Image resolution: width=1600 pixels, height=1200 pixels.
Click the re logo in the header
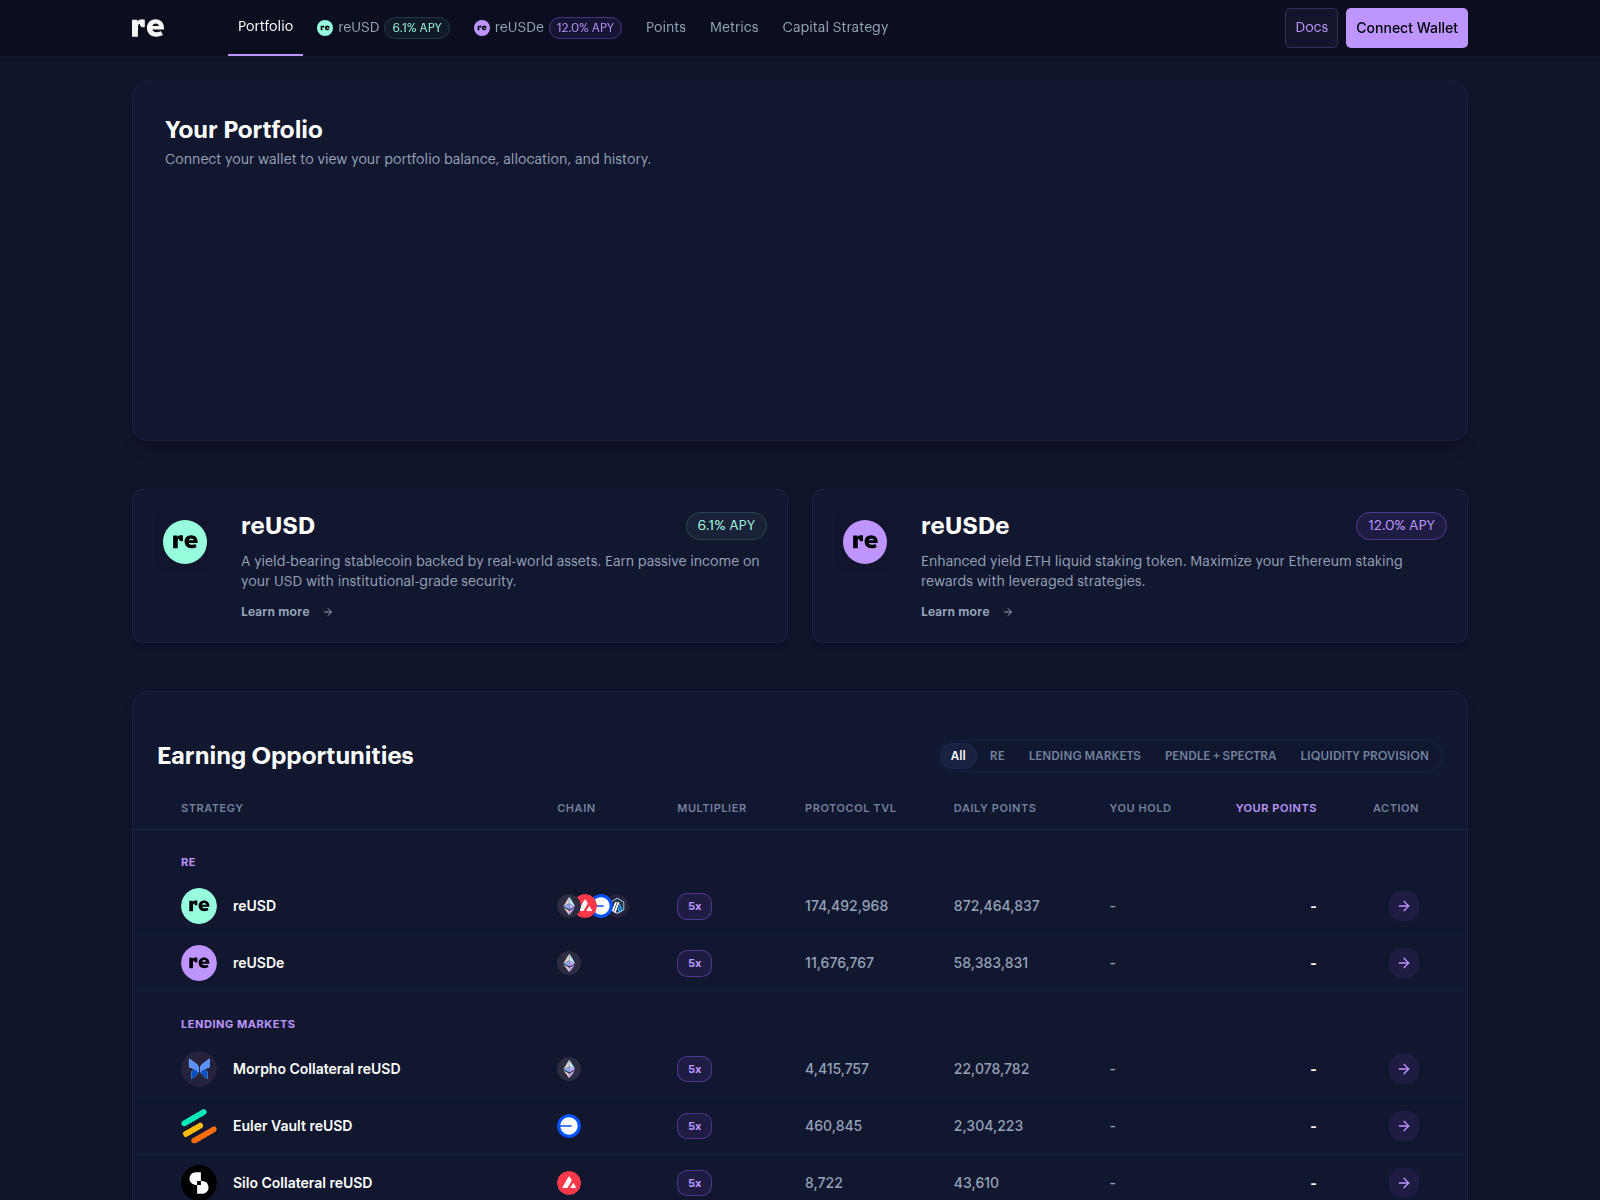148,28
